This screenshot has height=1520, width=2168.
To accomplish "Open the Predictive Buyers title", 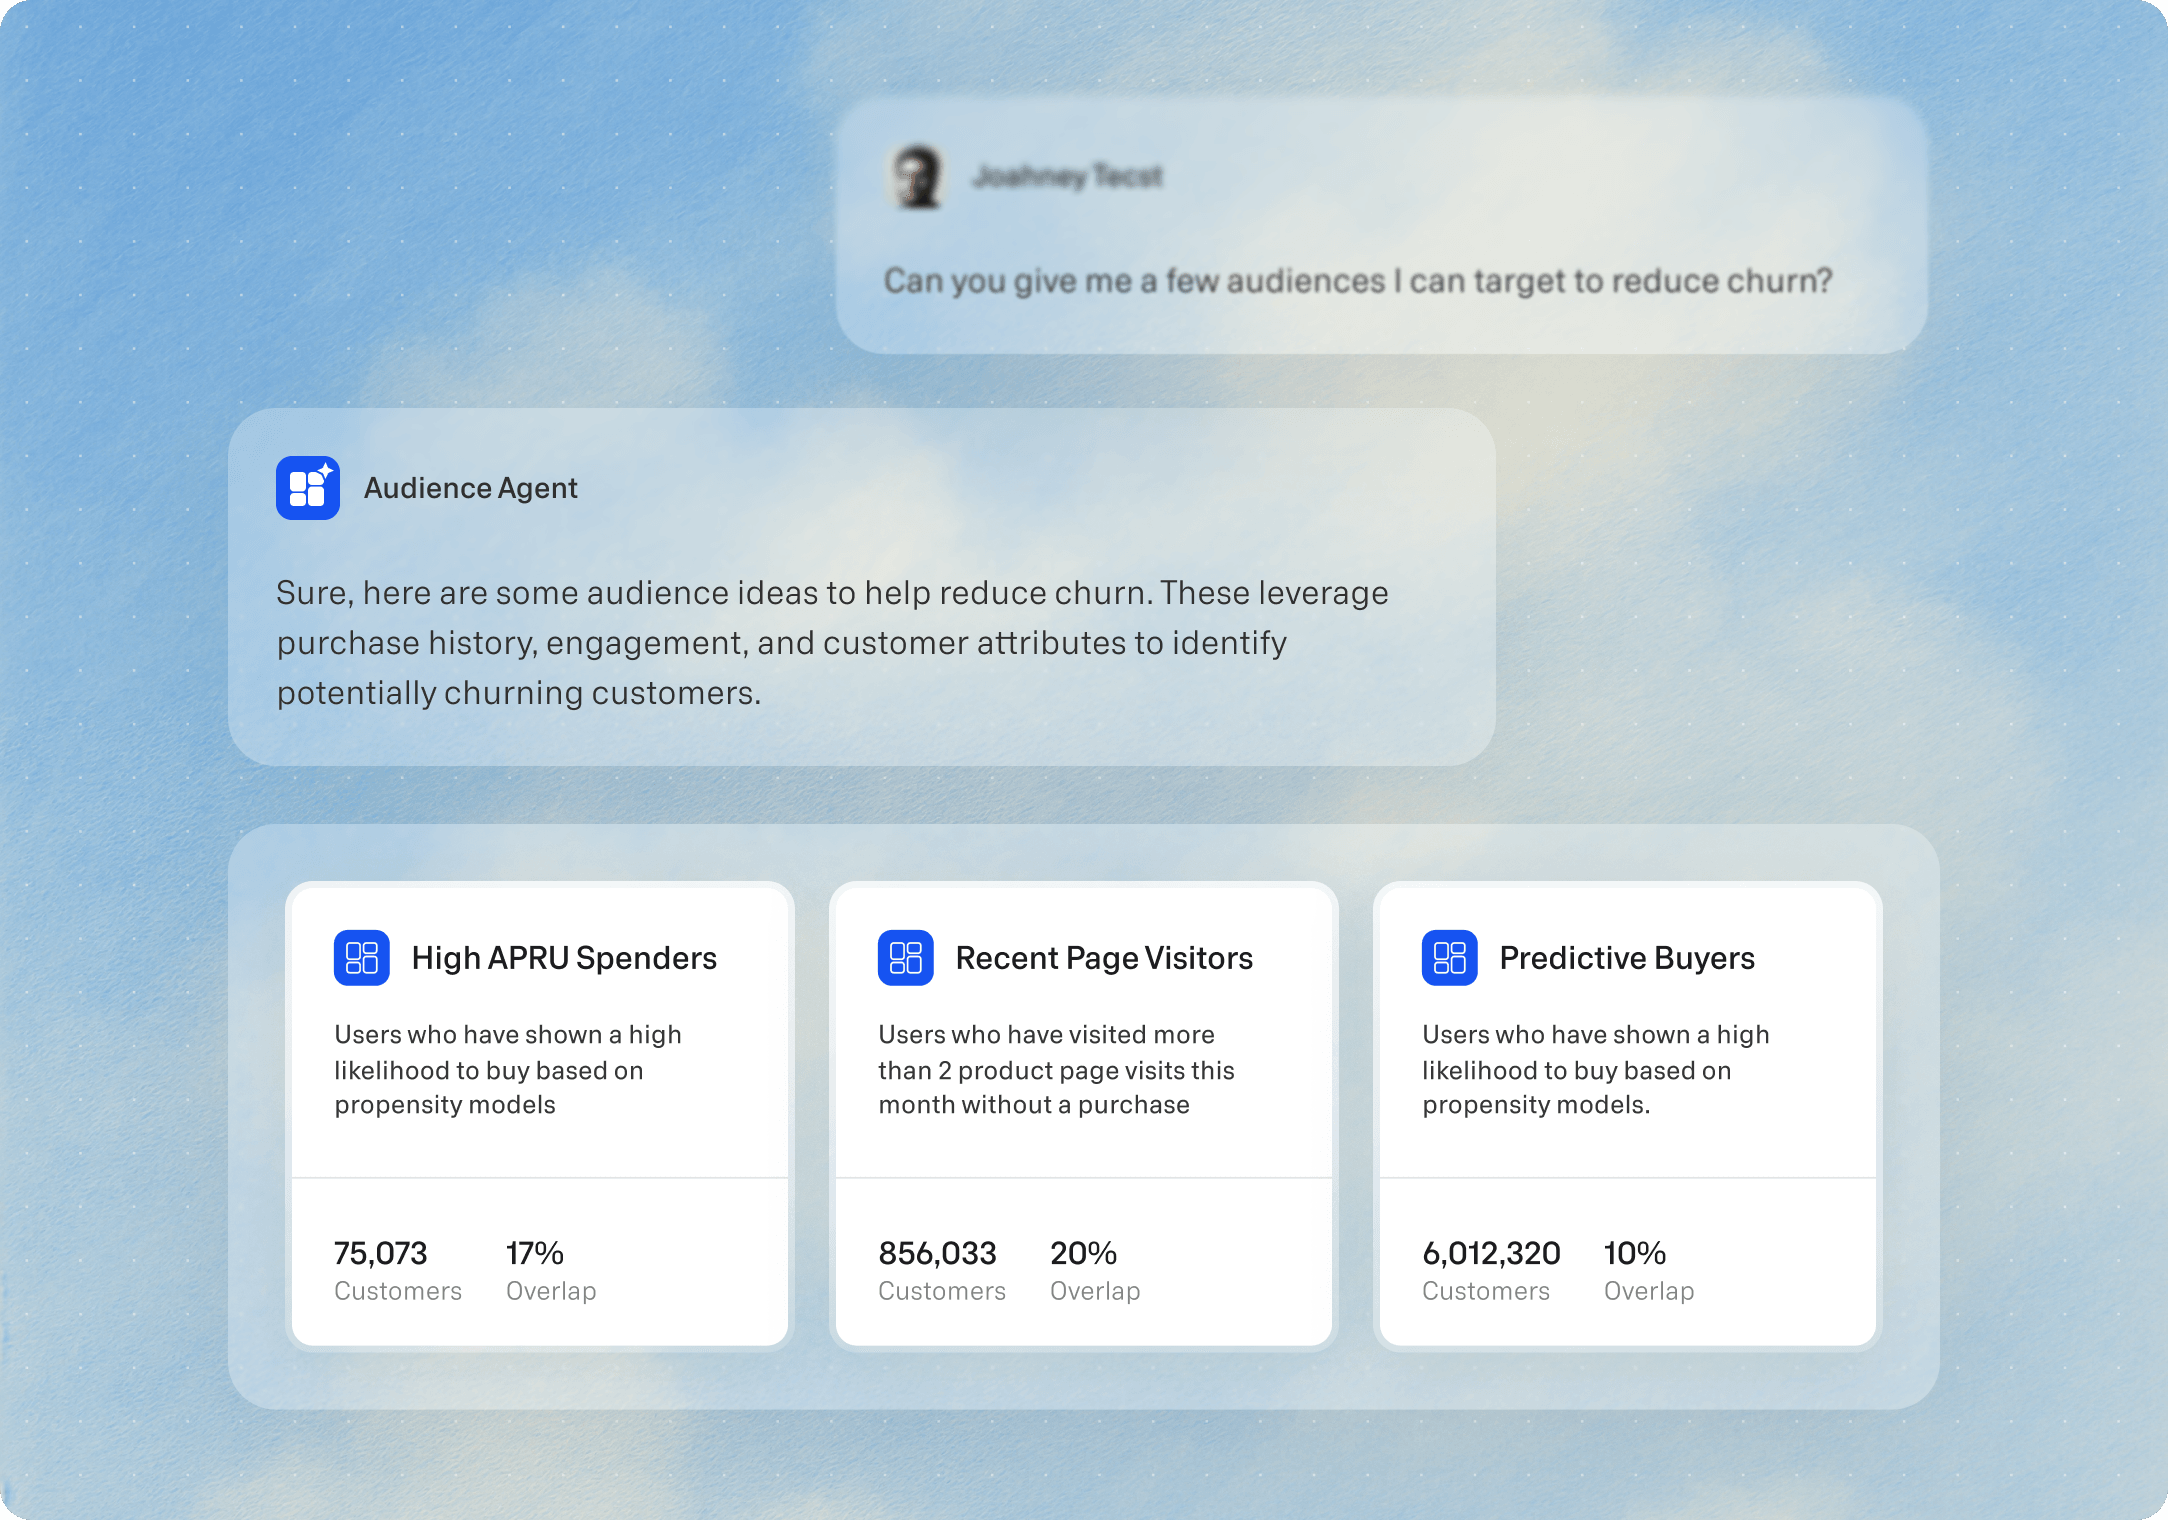I will (1627, 958).
